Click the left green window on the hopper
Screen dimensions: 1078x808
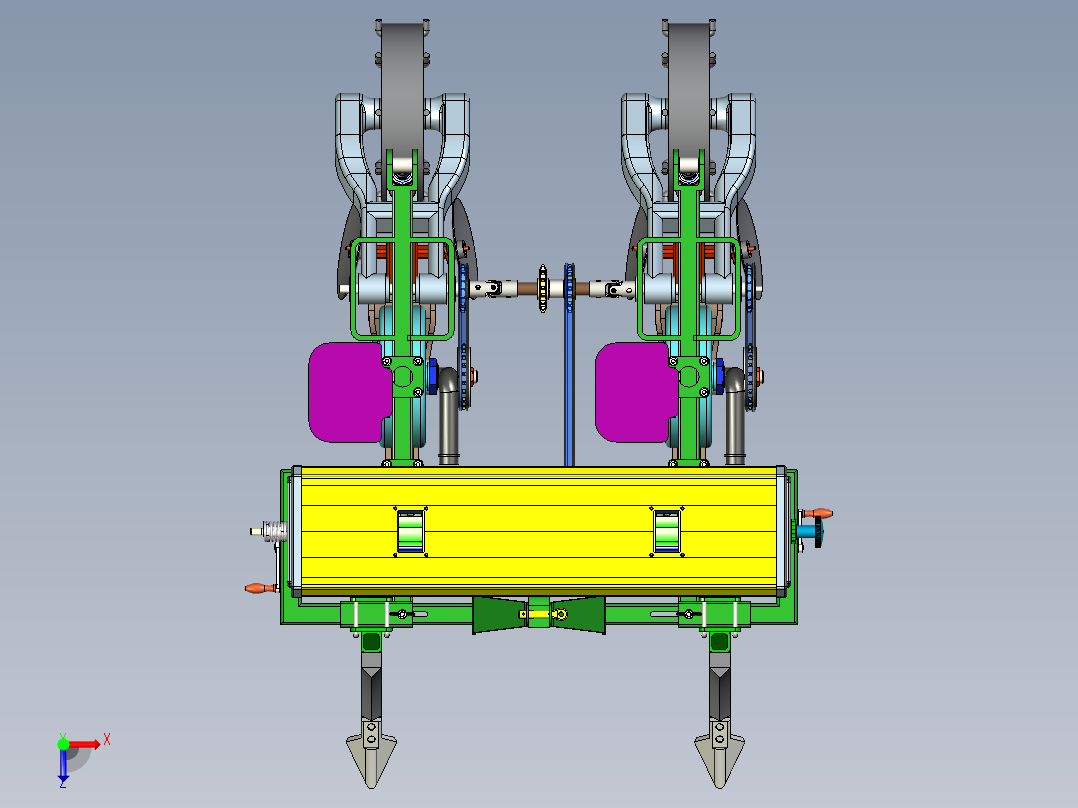(x=410, y=532)
